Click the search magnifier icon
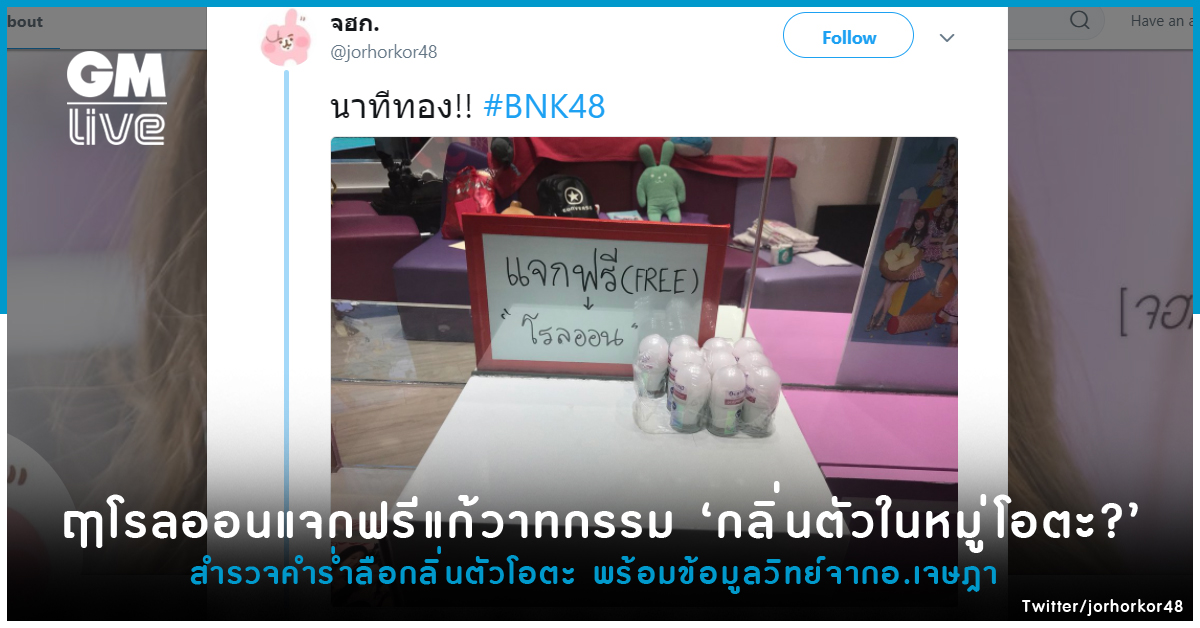This screenshot has height=628, width=1200. (x=1080, y=21)
